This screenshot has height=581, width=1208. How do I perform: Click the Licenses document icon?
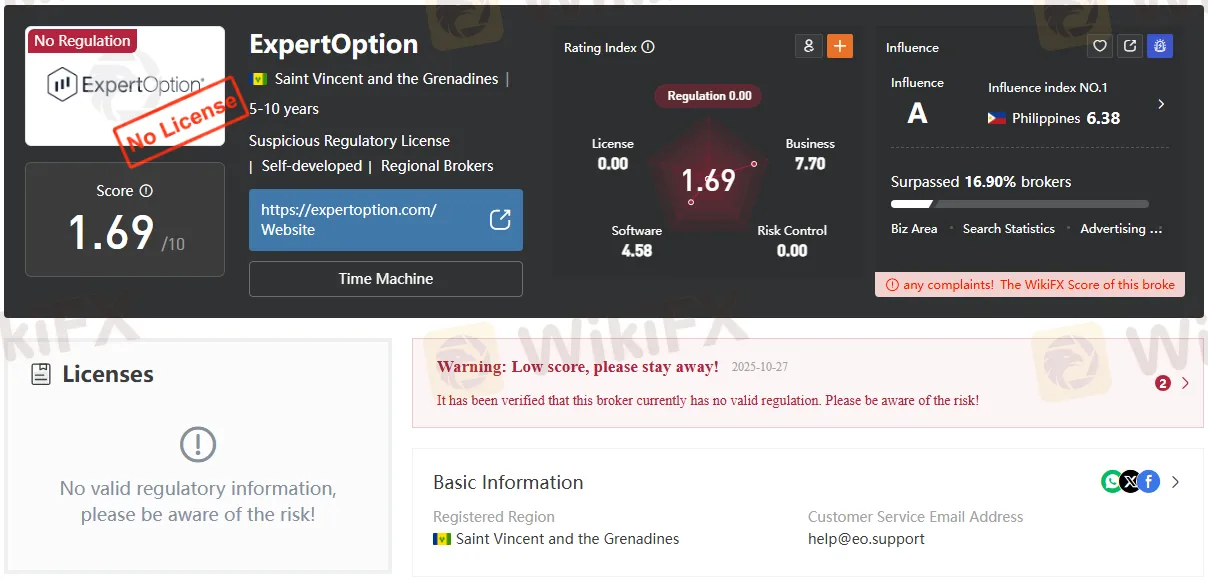(41, 374)
